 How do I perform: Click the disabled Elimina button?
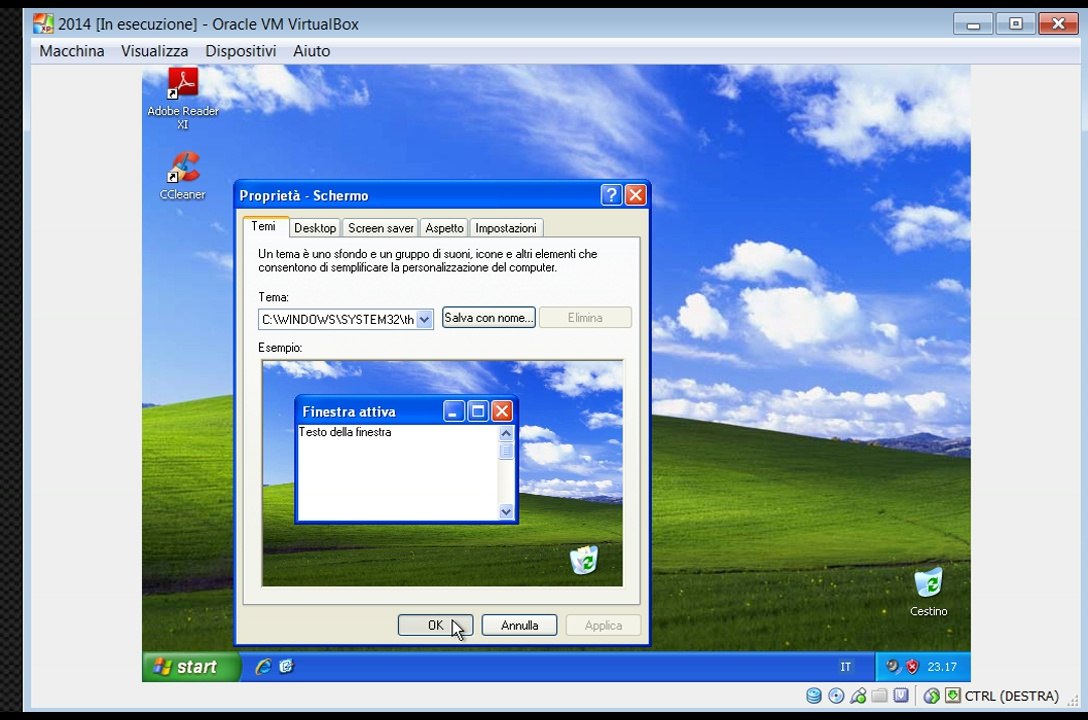585,318
